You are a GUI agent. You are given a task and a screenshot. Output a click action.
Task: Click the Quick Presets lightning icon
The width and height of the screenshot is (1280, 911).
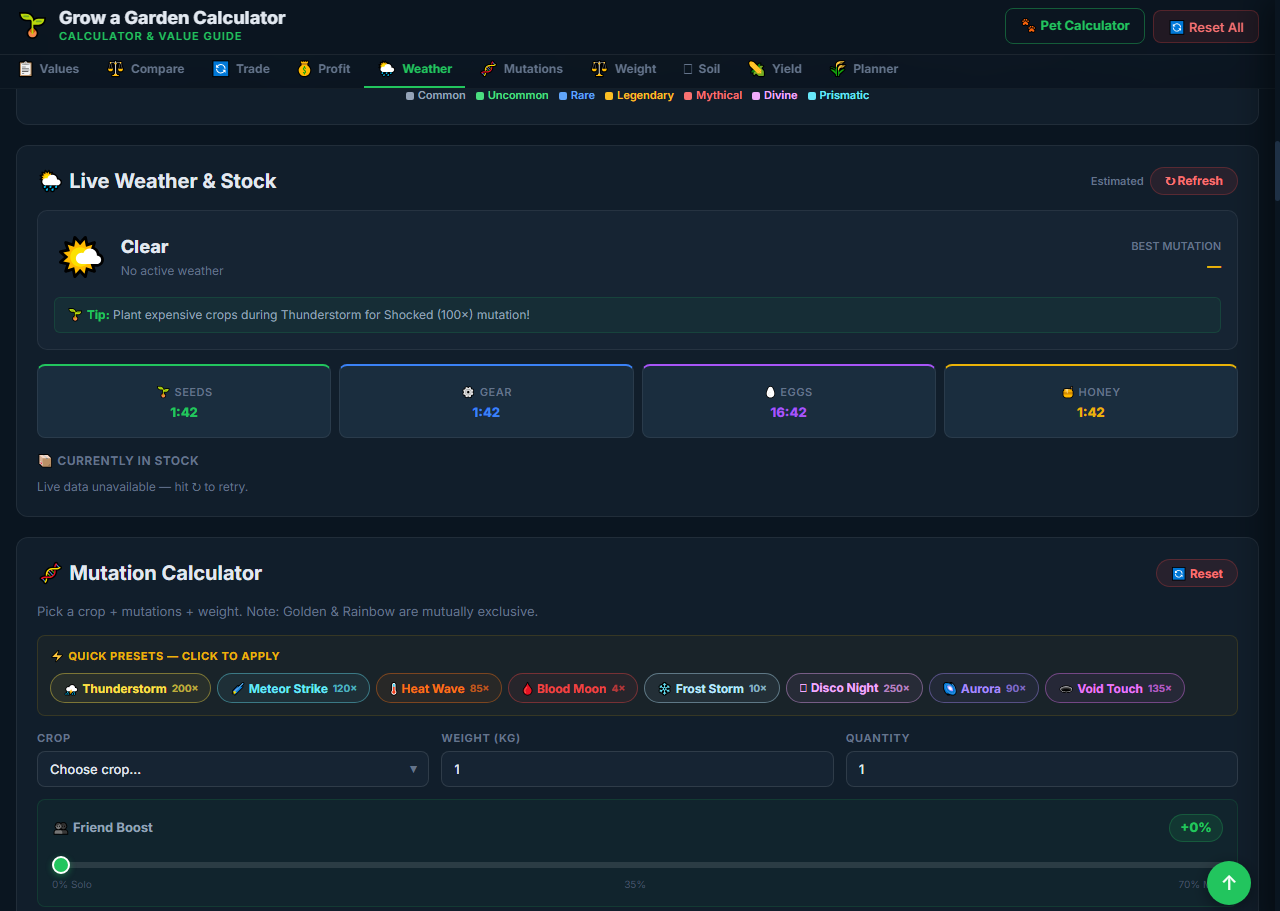(57, 656)
